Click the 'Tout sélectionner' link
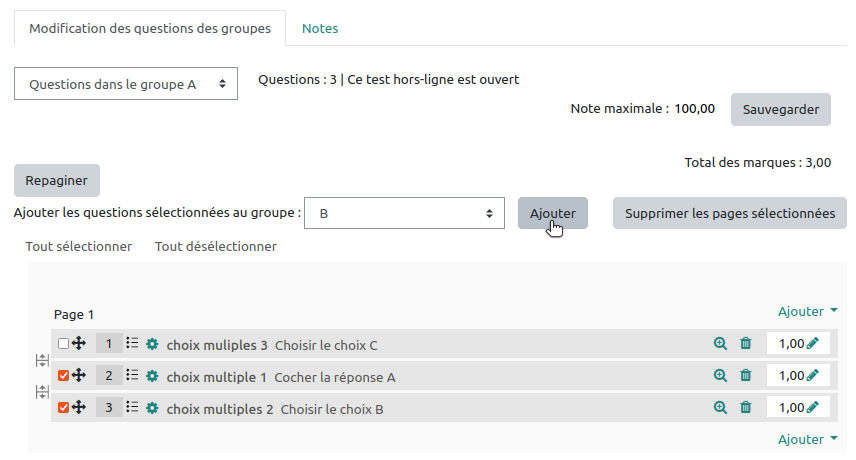Screen dimensions: 856x460 [79, 246]
